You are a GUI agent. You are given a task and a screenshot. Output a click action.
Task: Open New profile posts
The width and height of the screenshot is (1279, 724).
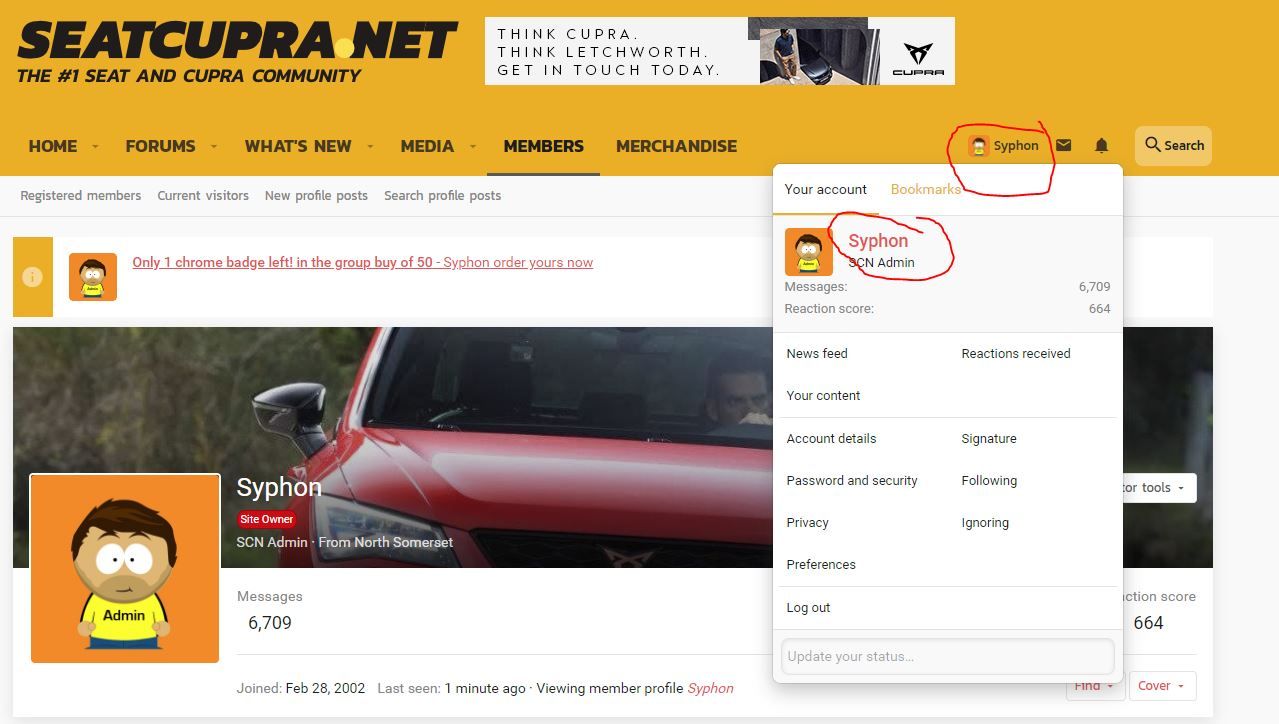tap(316, 196)
